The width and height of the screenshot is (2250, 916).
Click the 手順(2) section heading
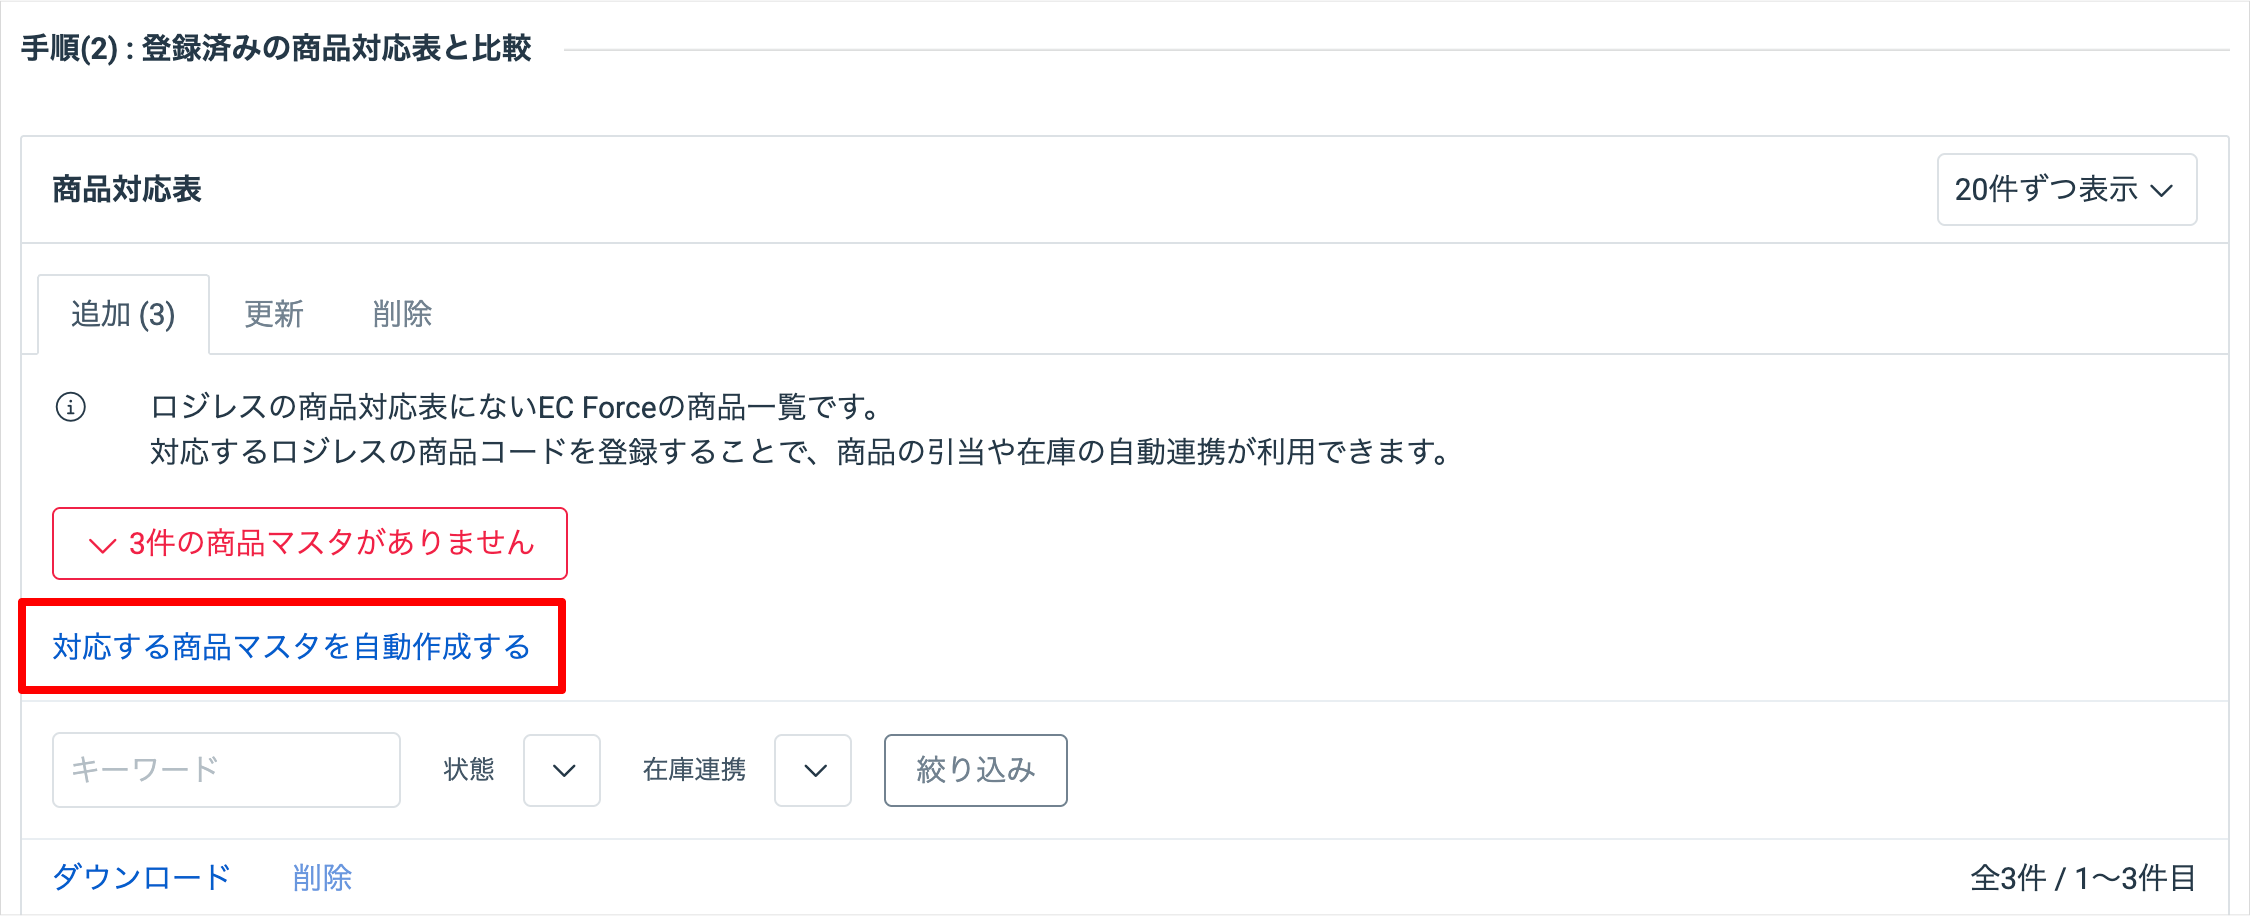276,48
